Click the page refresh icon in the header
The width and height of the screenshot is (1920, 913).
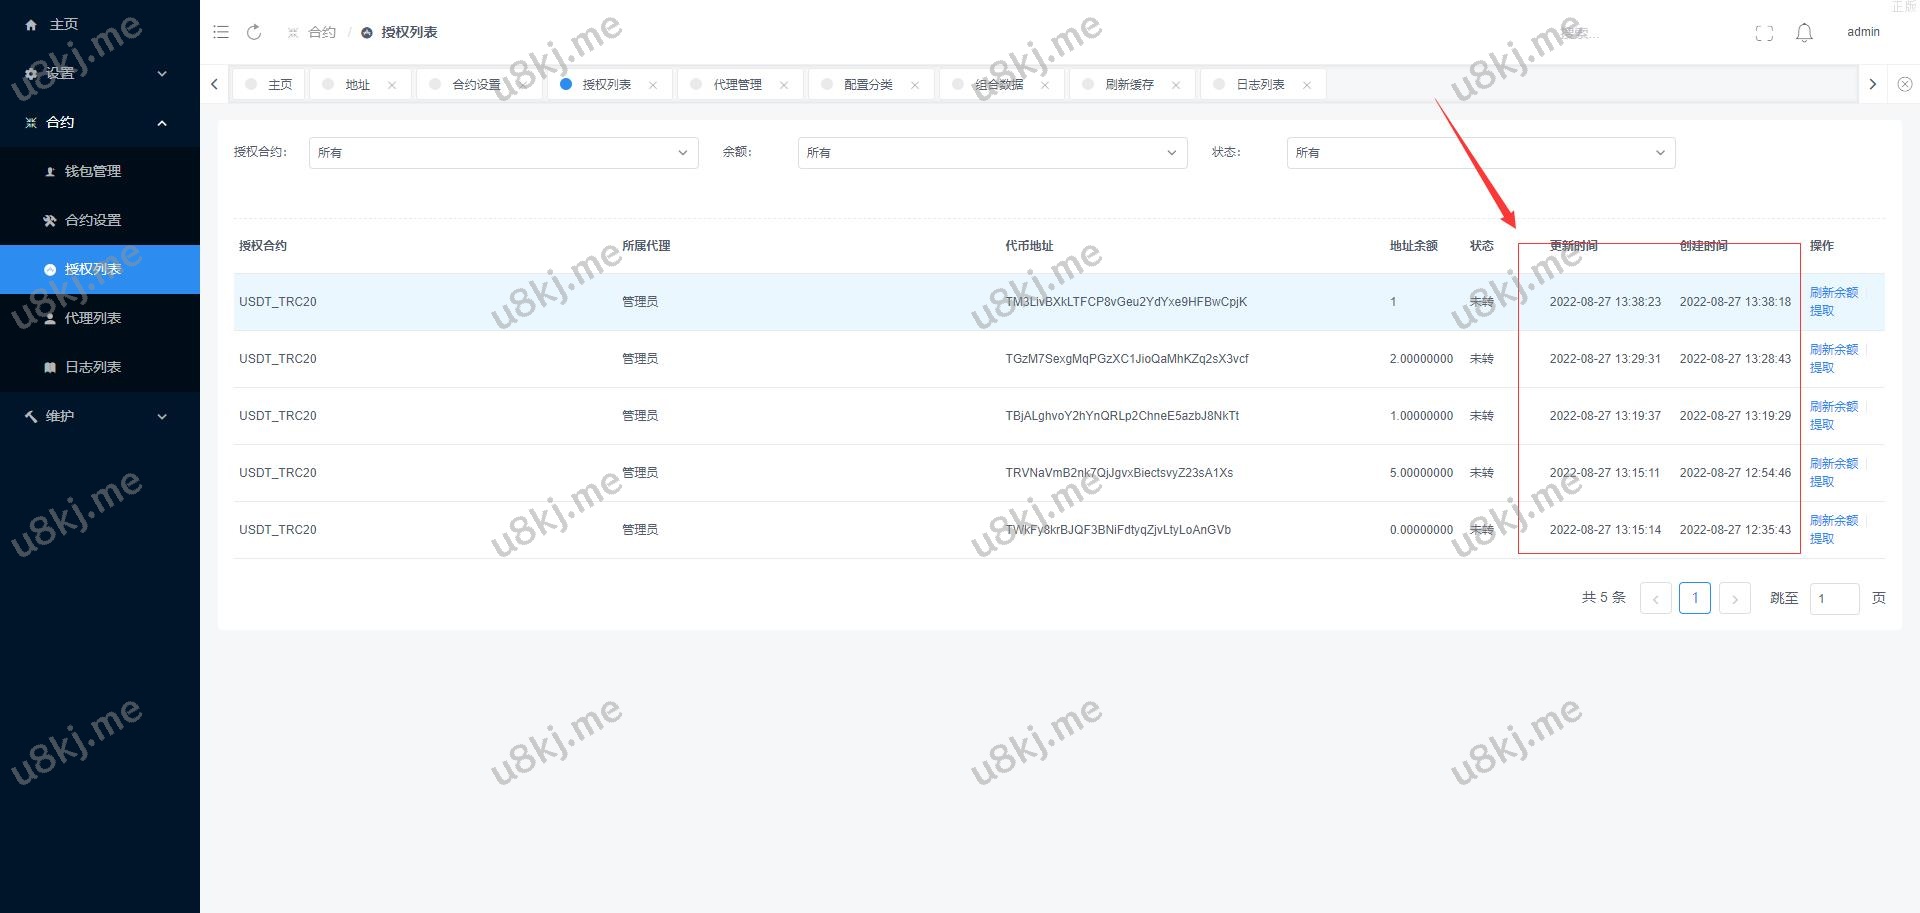pyautogui.click(x=254, y=31)
